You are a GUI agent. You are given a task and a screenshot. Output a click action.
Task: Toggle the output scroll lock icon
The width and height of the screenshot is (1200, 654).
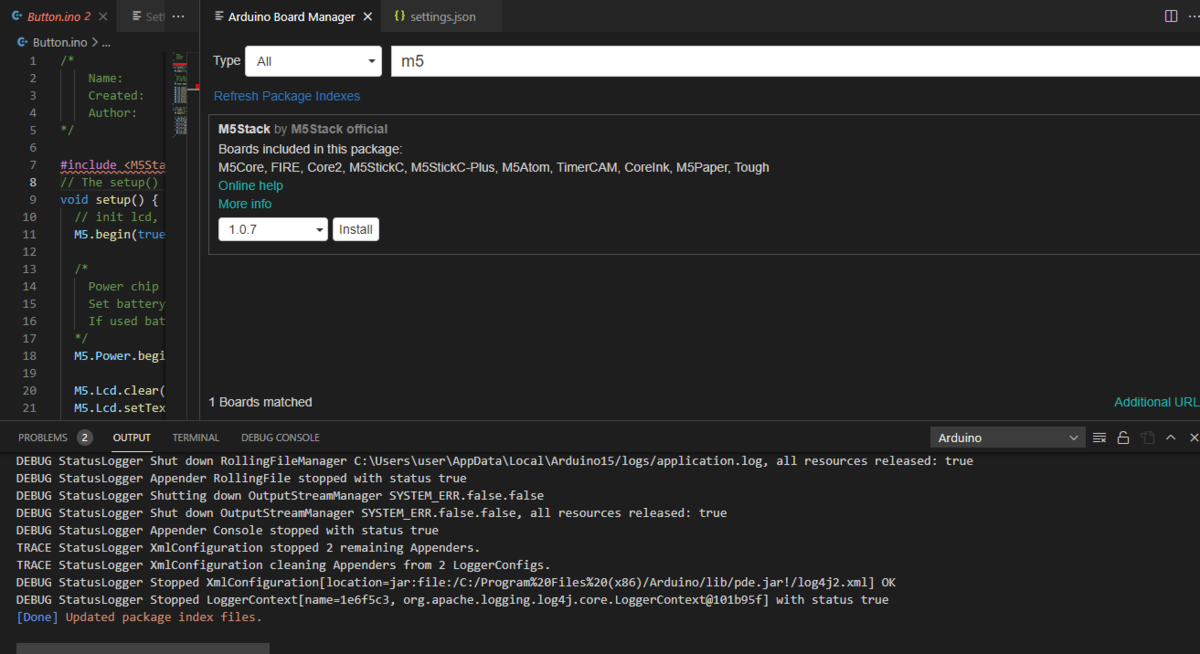1123,438
